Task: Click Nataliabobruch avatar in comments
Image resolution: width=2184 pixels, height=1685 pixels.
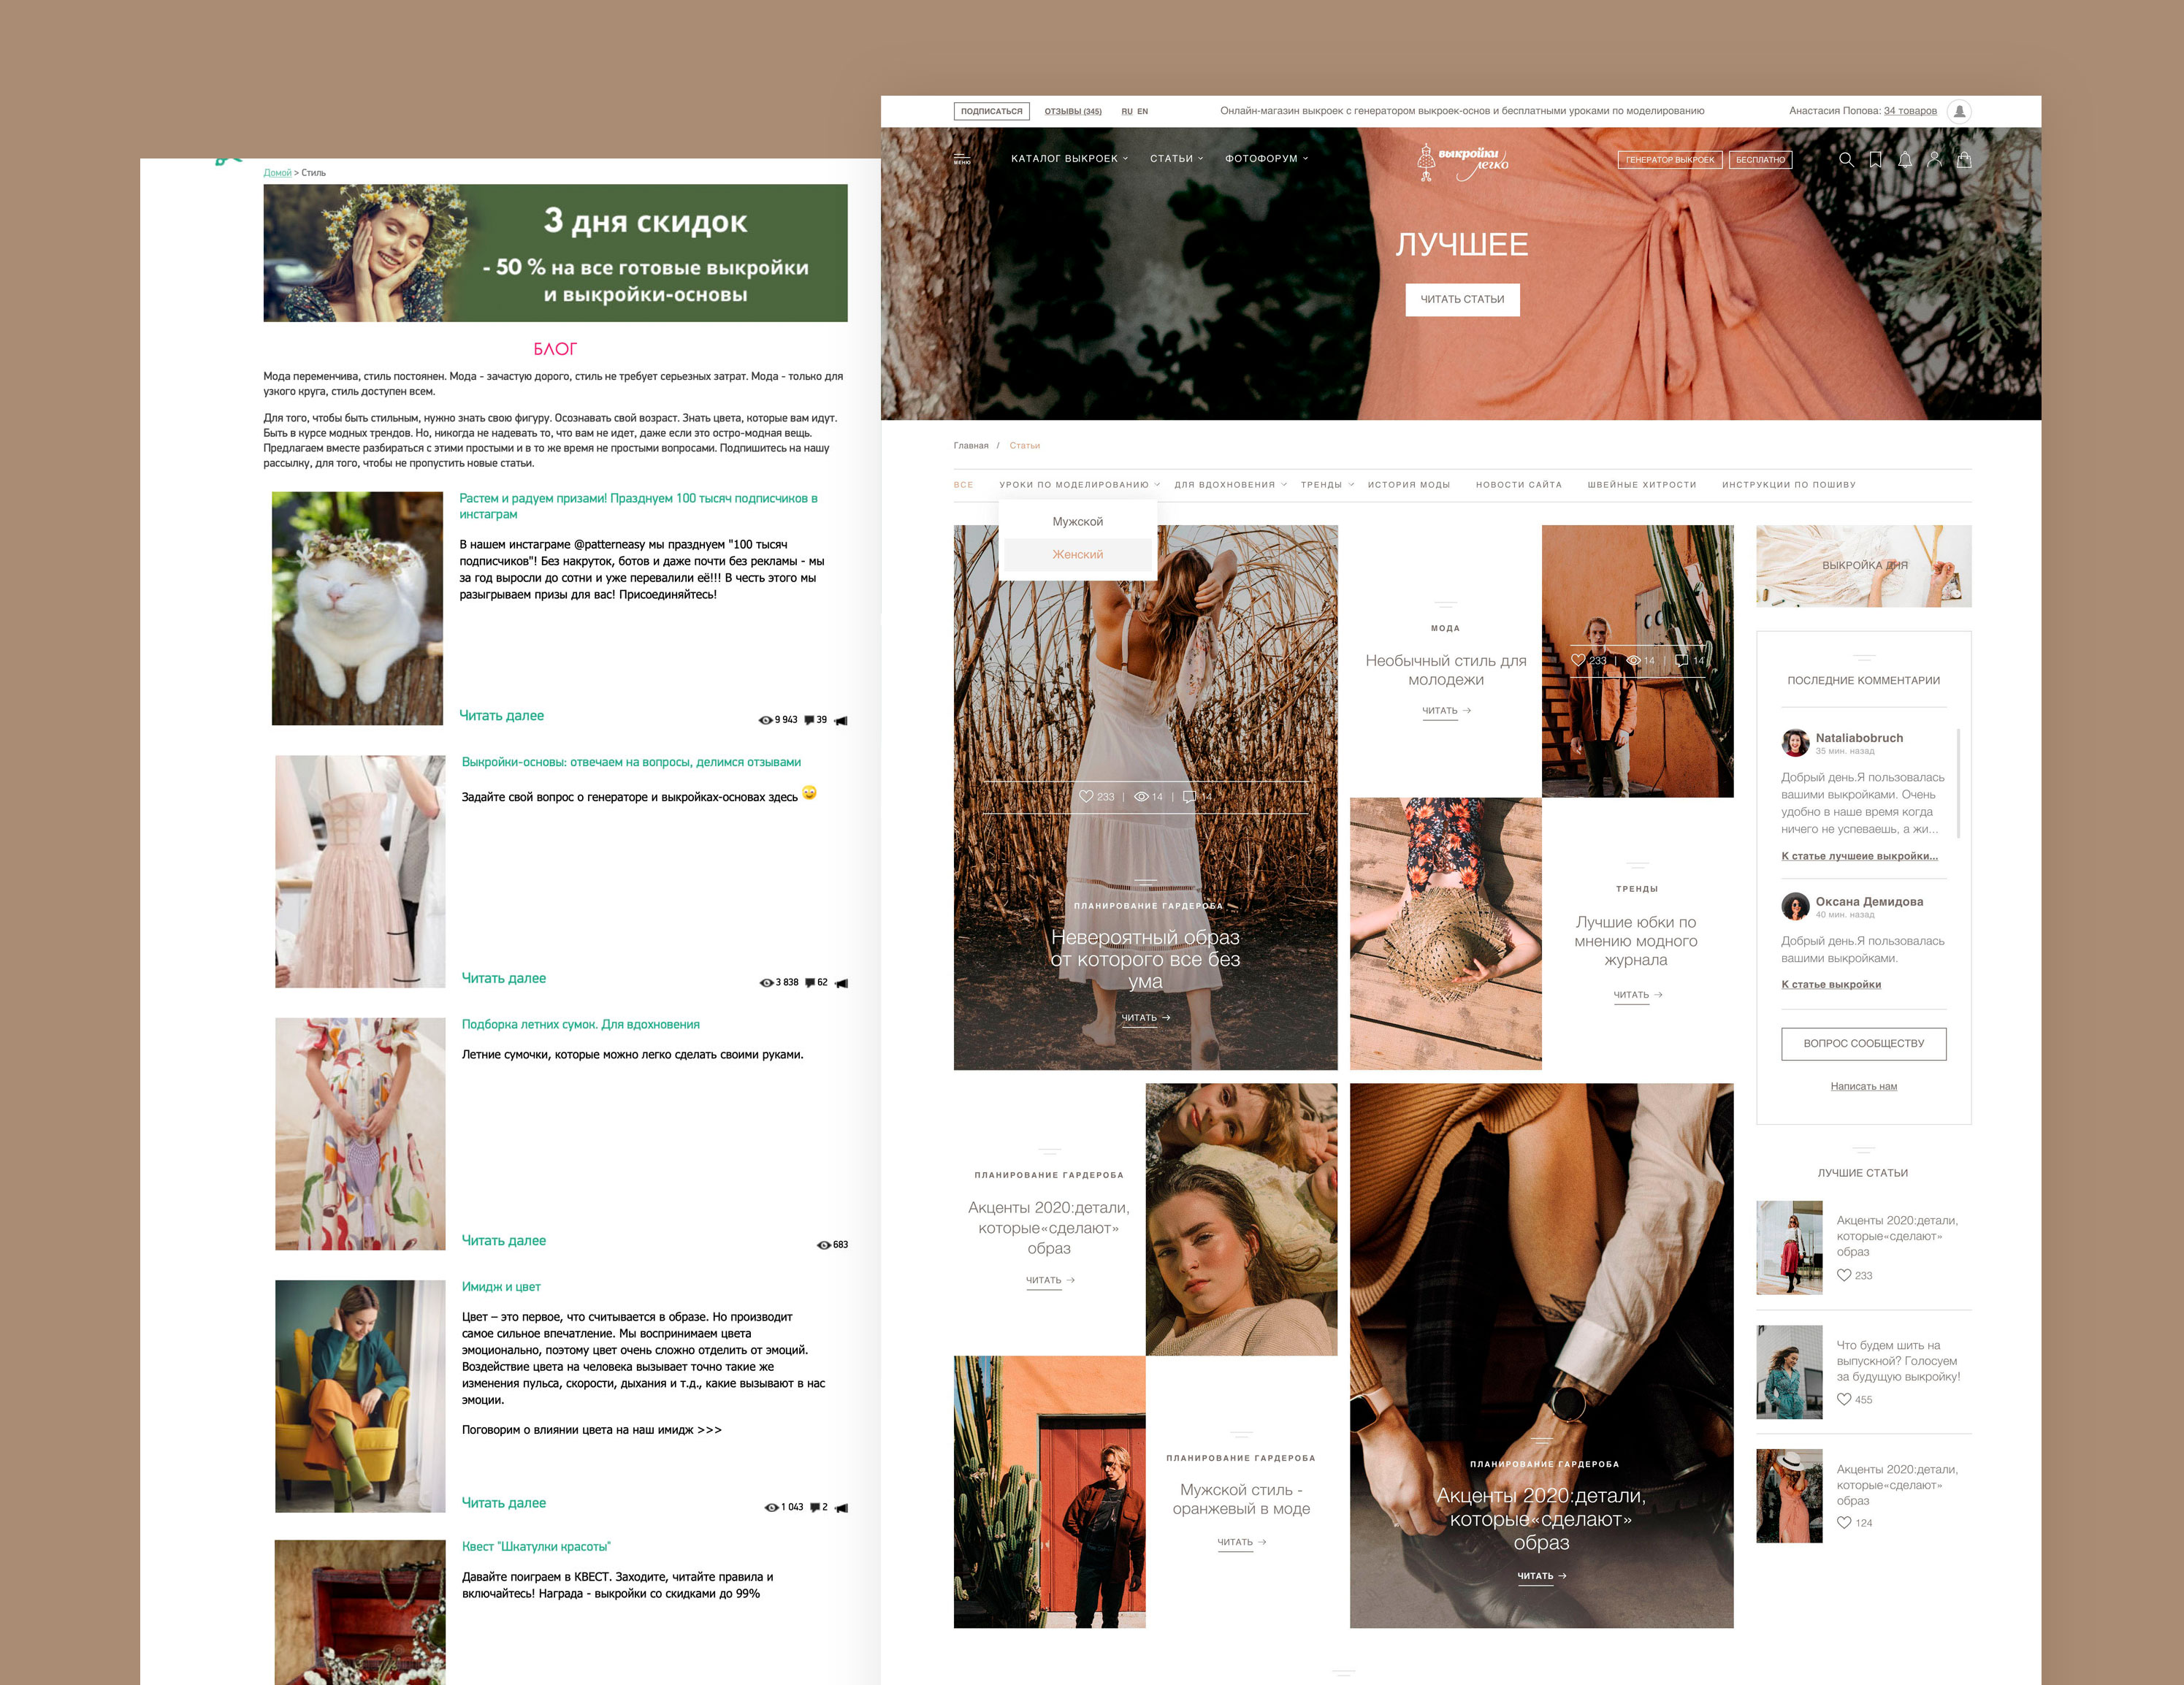Action: click(1795, 742)
